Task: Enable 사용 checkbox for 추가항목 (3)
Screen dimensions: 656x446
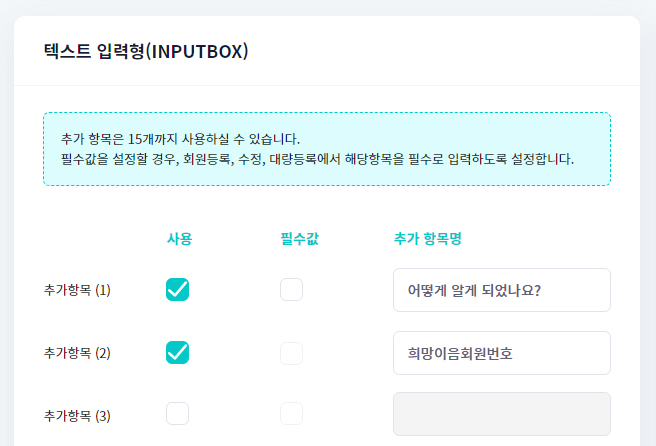Action: coord(177,414)
